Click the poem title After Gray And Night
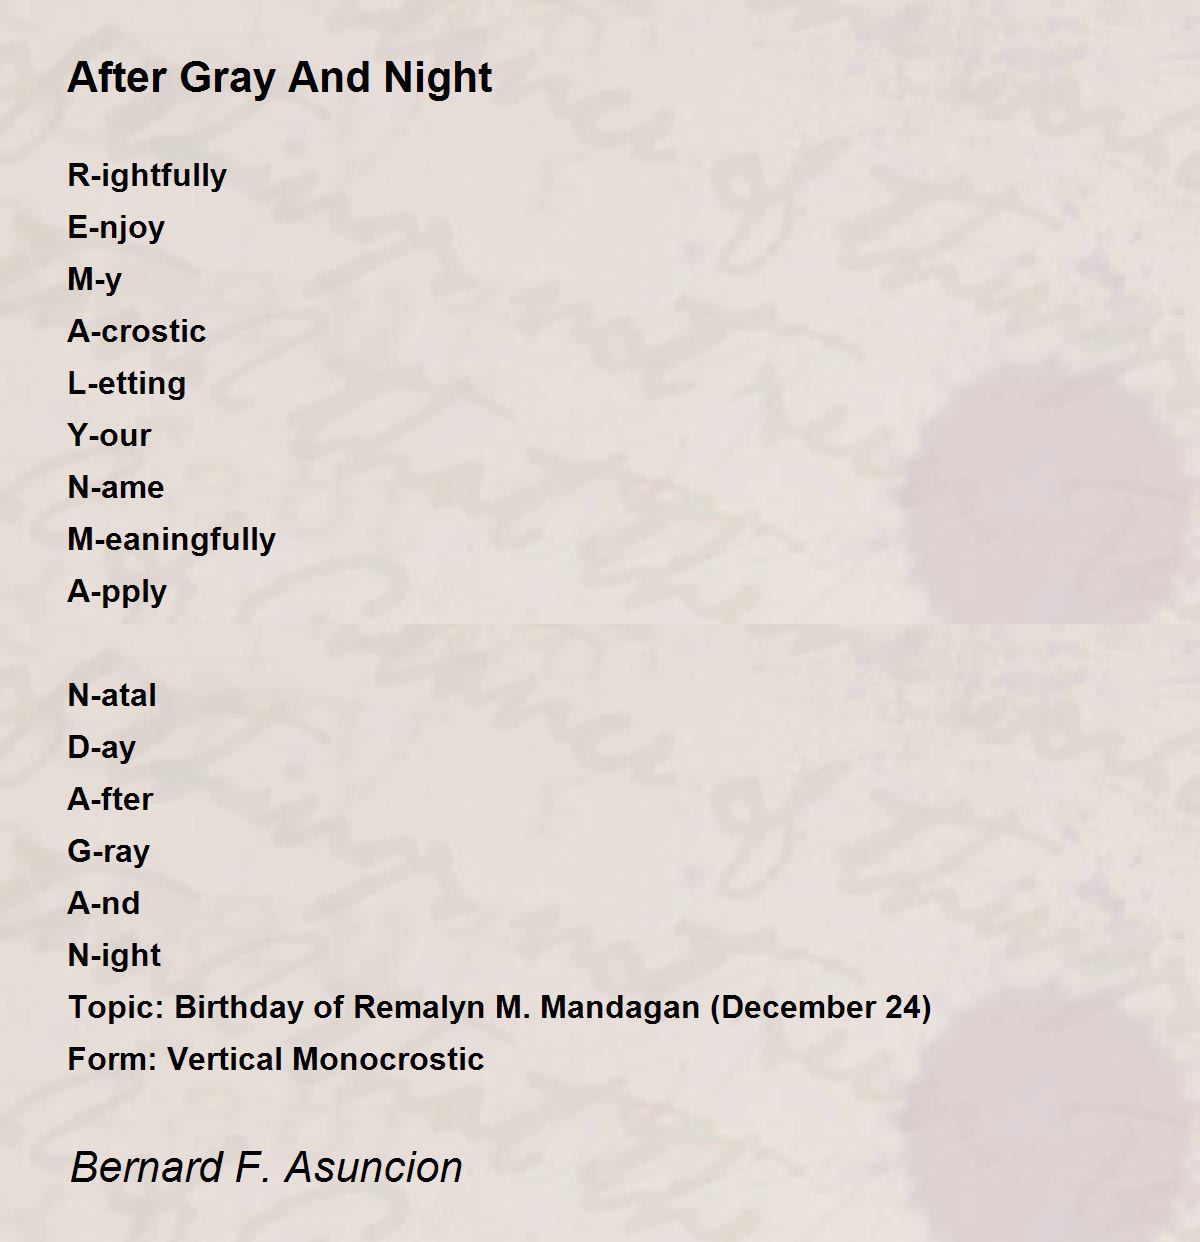Image resolution: width=1200 pixels, height=1242 pixels. [279, 78]
